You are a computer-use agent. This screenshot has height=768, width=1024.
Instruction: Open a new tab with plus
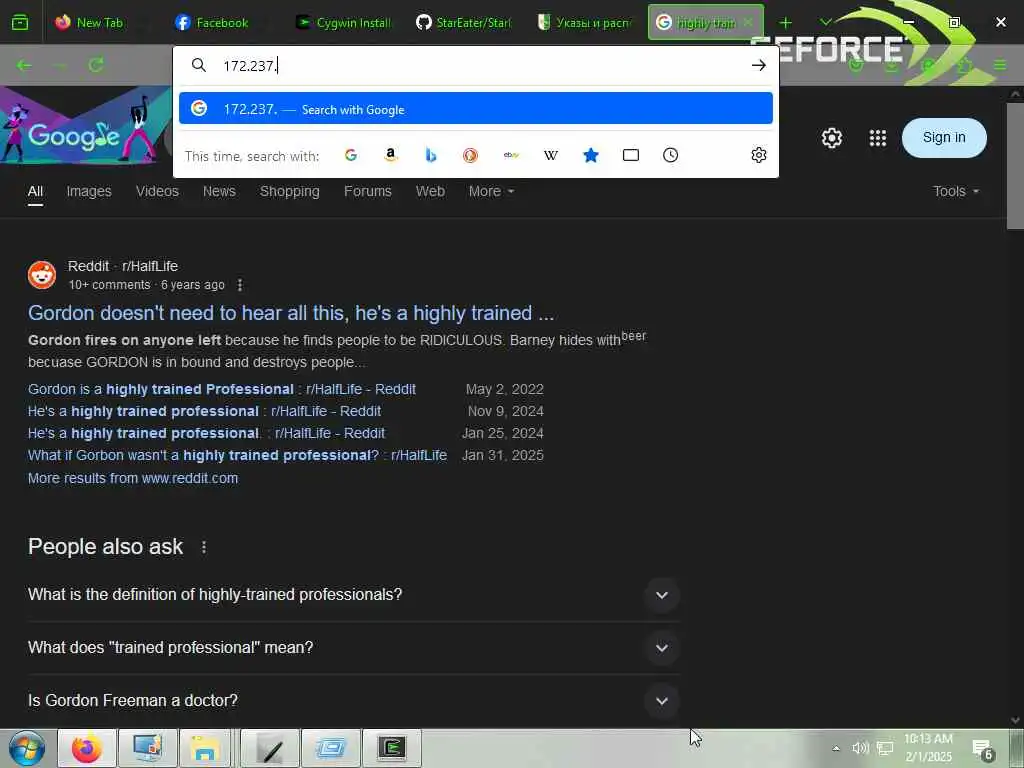coord(786,23)
